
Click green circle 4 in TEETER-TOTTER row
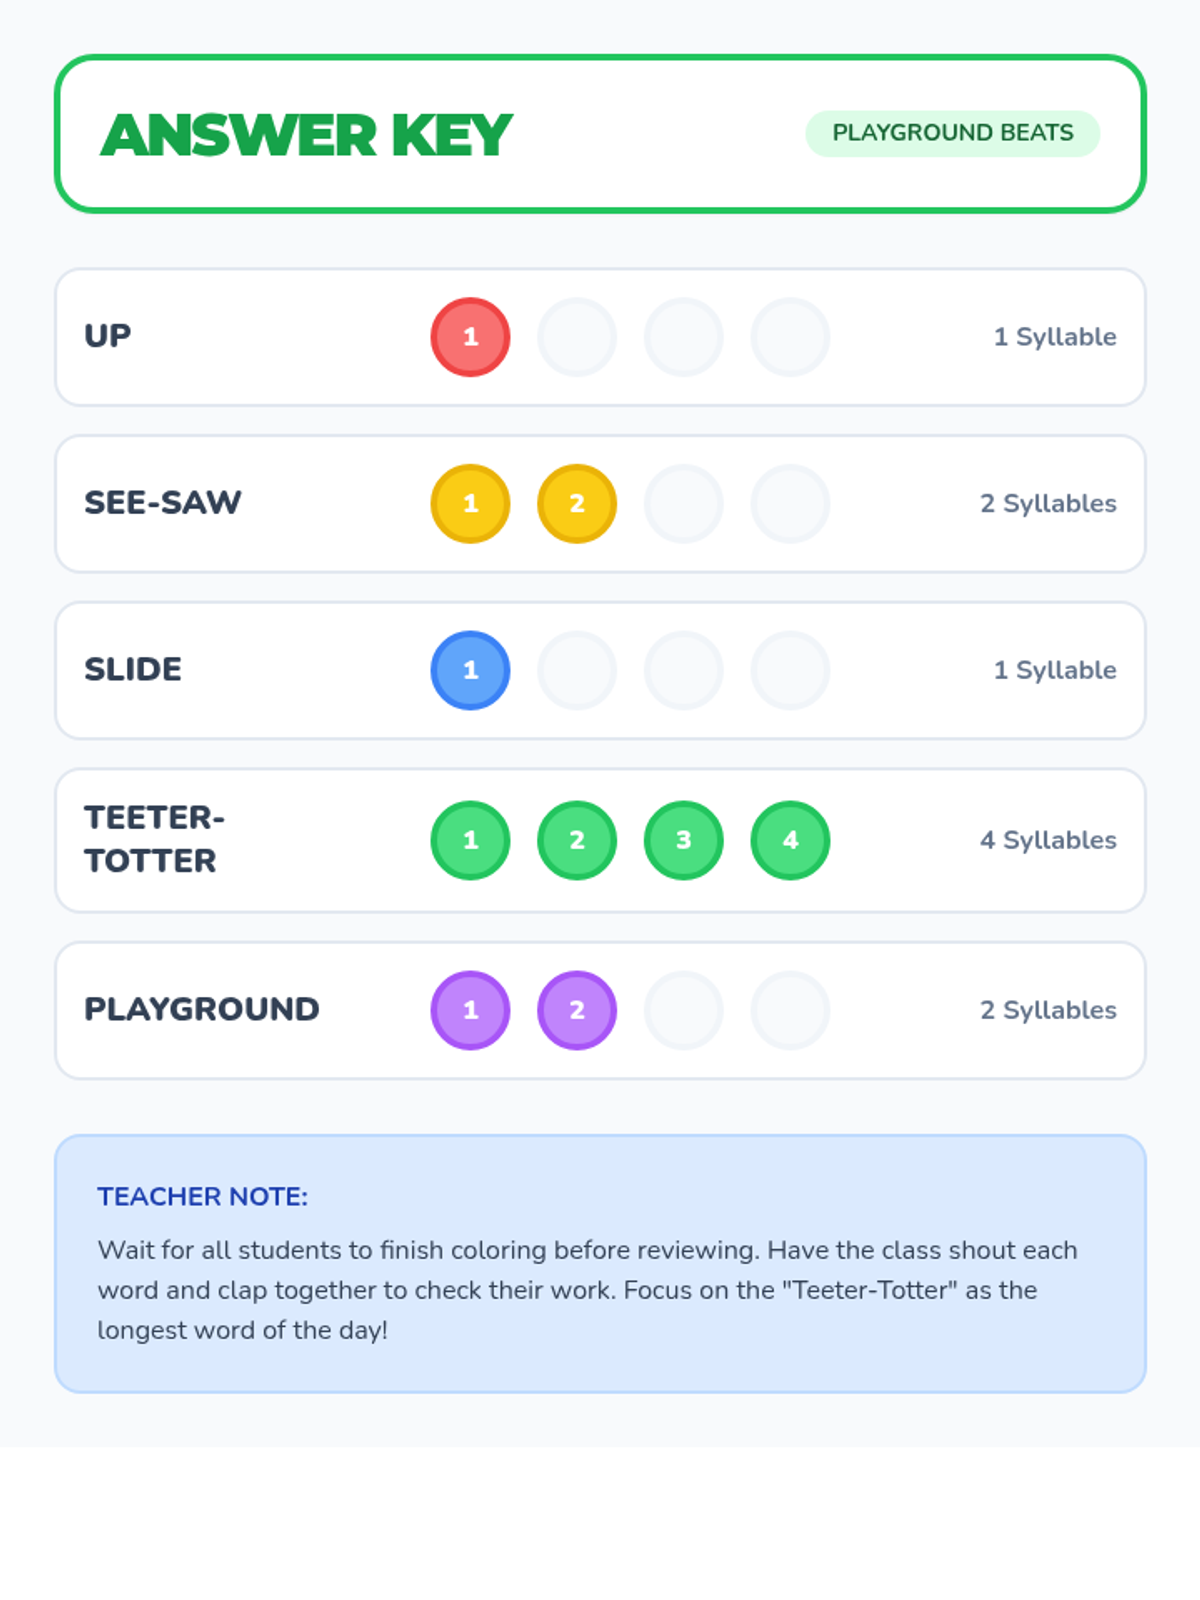[790, 840]
